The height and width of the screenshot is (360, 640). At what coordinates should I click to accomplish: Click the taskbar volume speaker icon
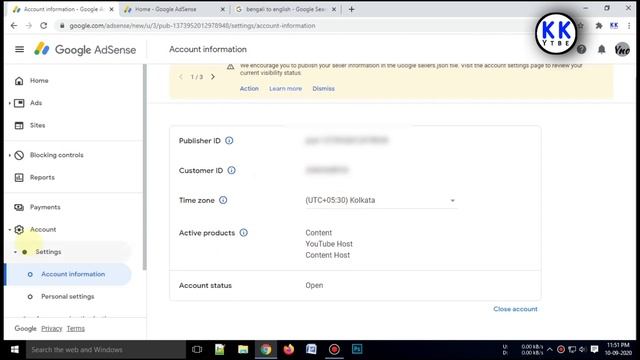tap(582, 350)
